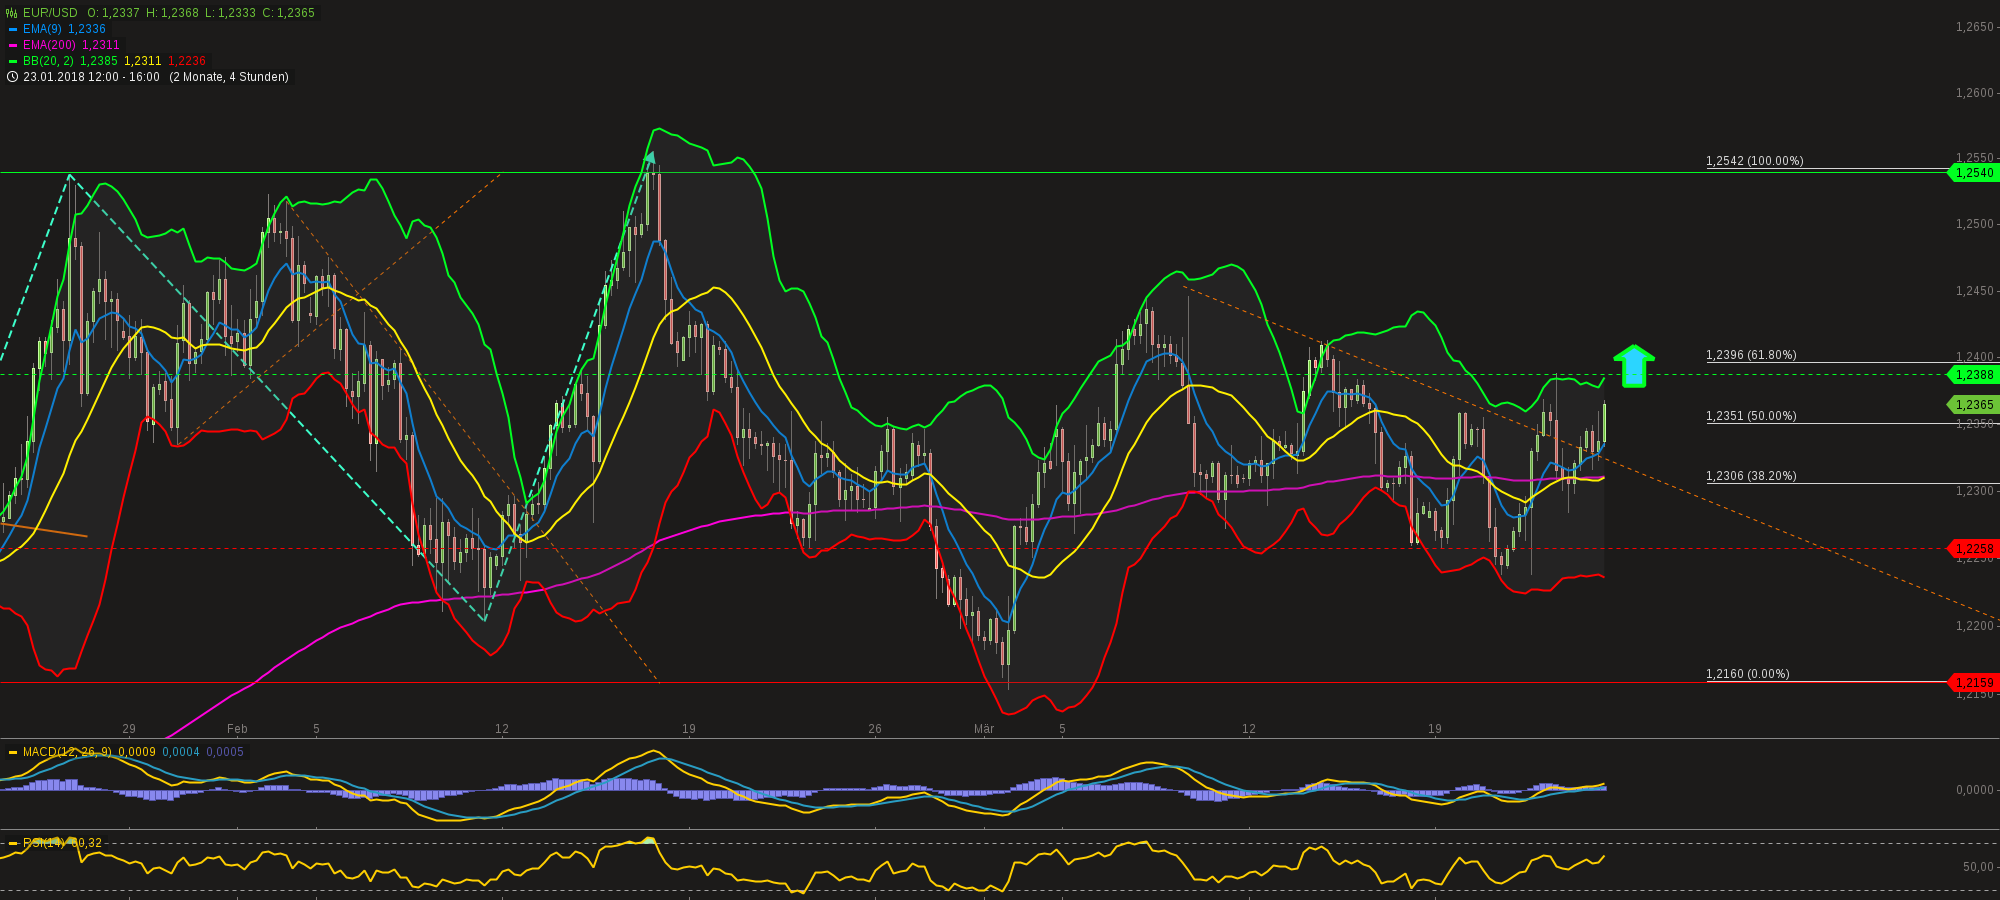Select the blue EMA(9) color marker
The width and height of the screenshot is (2000, 900).
click(13, 30)
